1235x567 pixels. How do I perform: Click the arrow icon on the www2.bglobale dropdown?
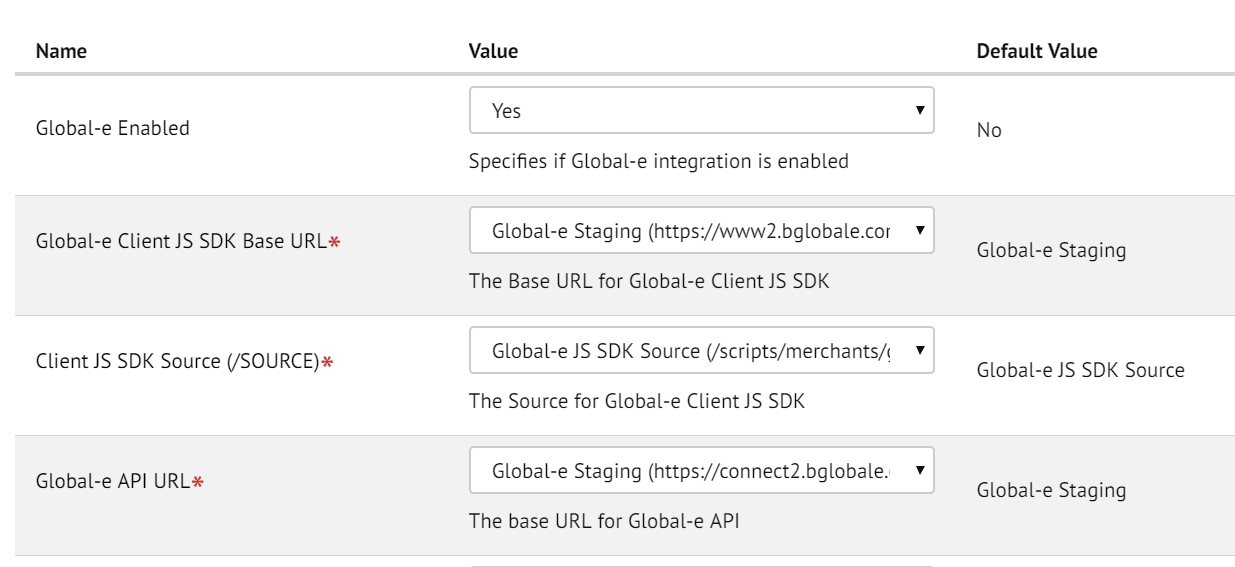click(x=919, y=230)
